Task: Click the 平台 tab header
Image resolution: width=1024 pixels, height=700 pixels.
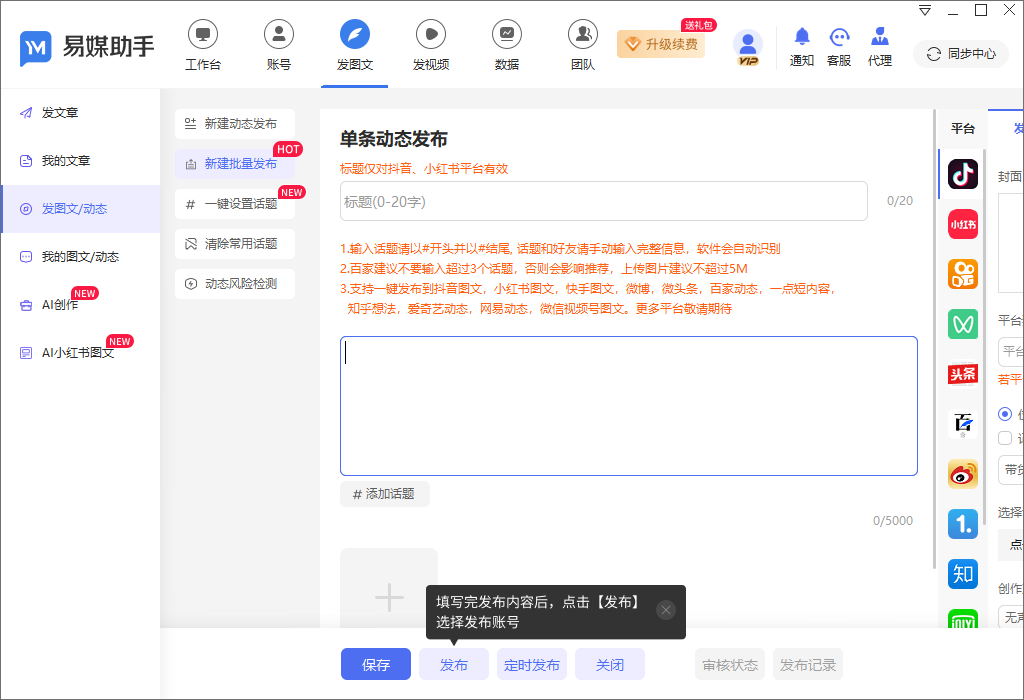Action: point(963,129)
